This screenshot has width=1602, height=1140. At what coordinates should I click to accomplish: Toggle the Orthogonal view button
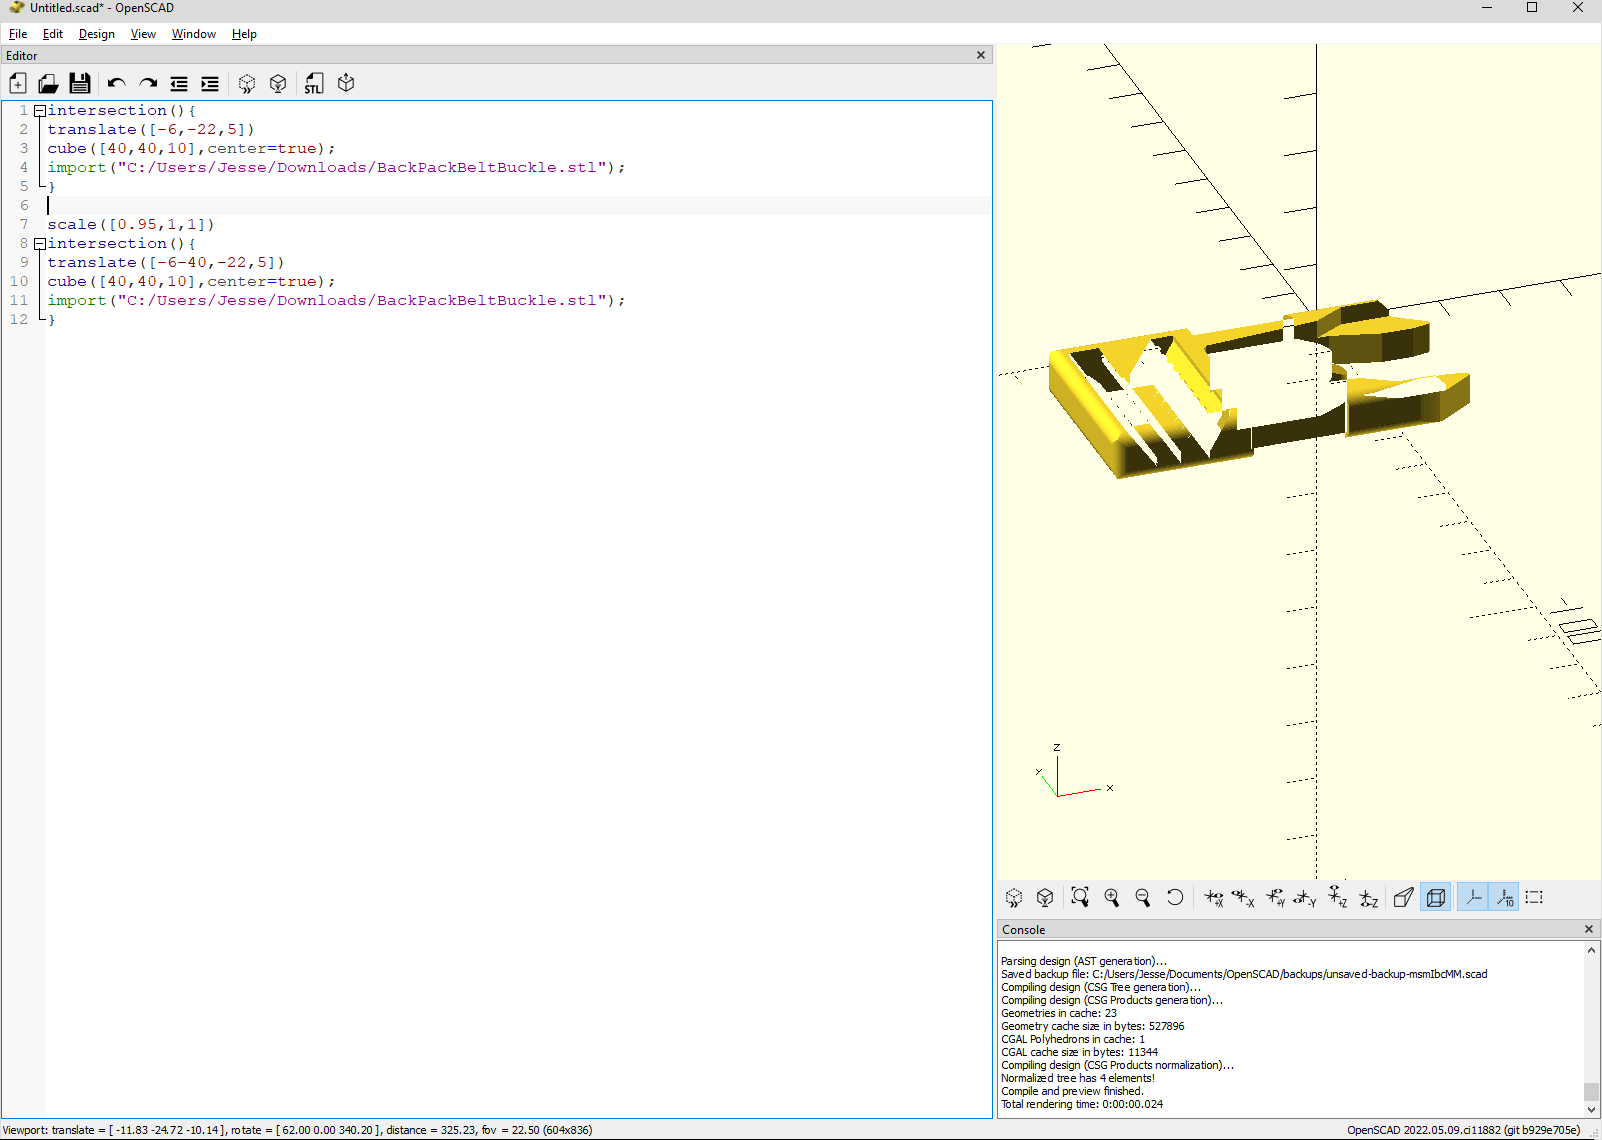[x=1436, y=897]
